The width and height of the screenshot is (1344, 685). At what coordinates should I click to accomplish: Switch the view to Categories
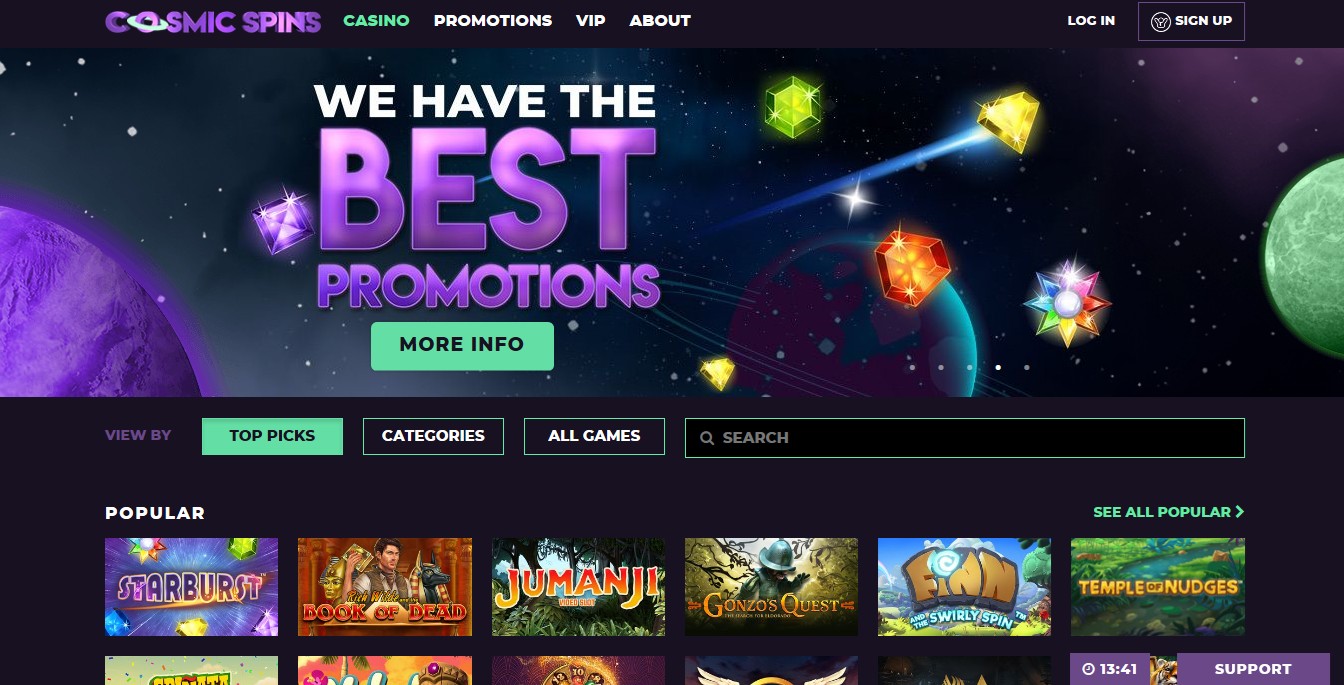pos(433,436)
